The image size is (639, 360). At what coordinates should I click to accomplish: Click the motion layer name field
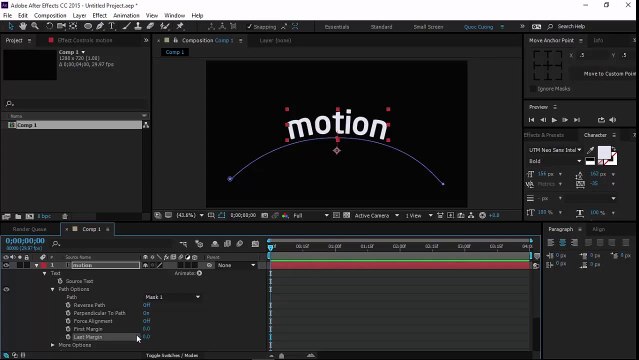click(x=106, y=265)
